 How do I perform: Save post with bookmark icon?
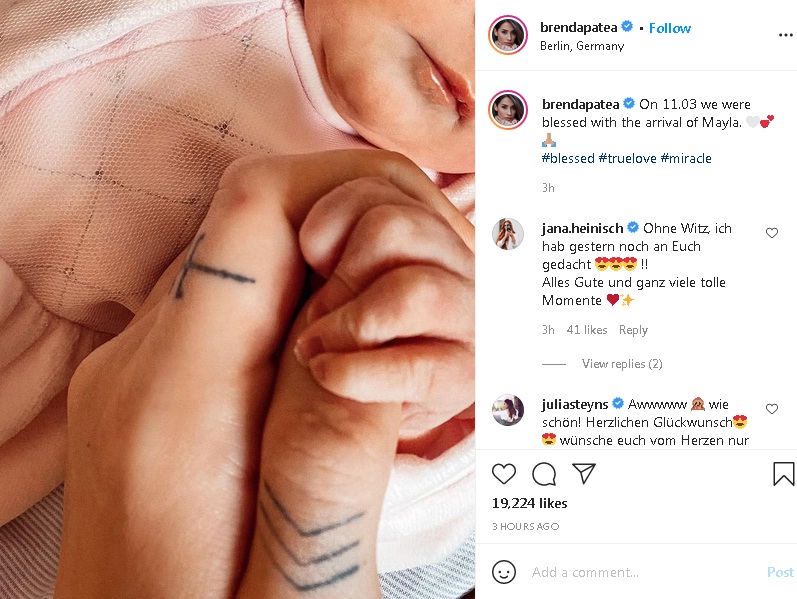pyautogui.click(x=783, y=473)
